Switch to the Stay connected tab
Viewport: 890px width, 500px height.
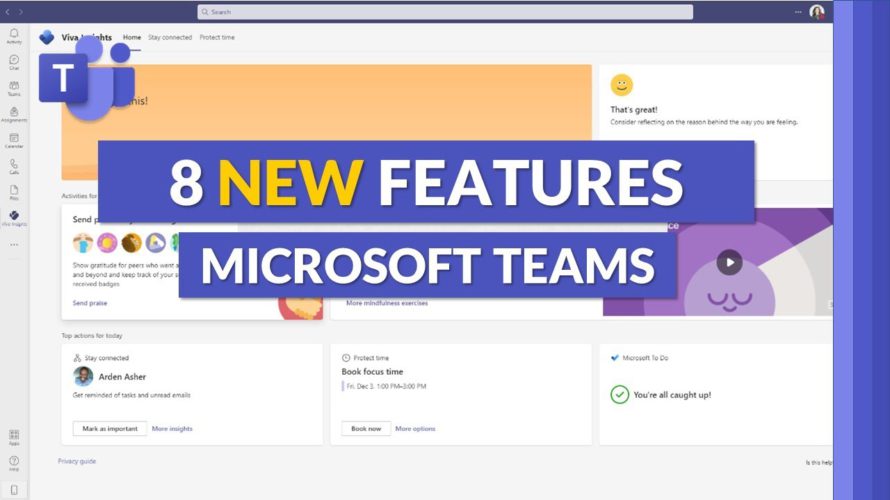coord(170,37)
